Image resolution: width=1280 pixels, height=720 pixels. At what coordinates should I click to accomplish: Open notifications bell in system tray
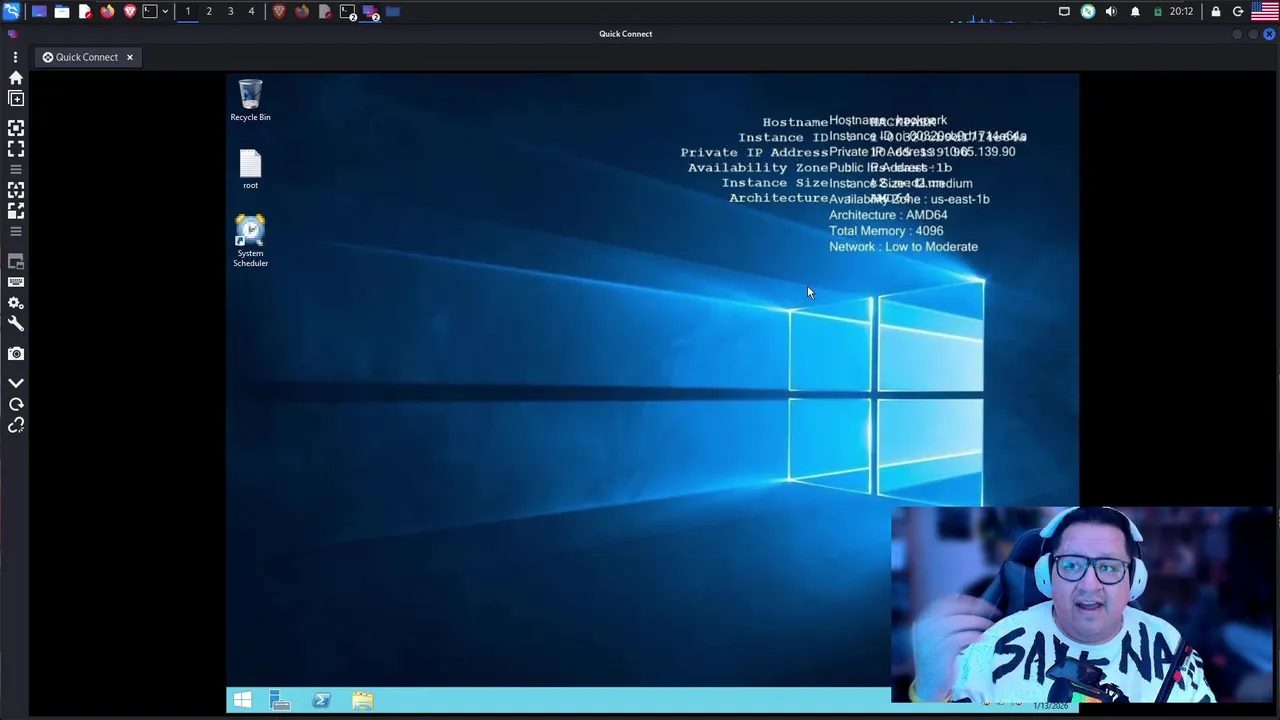[1135, 11]
